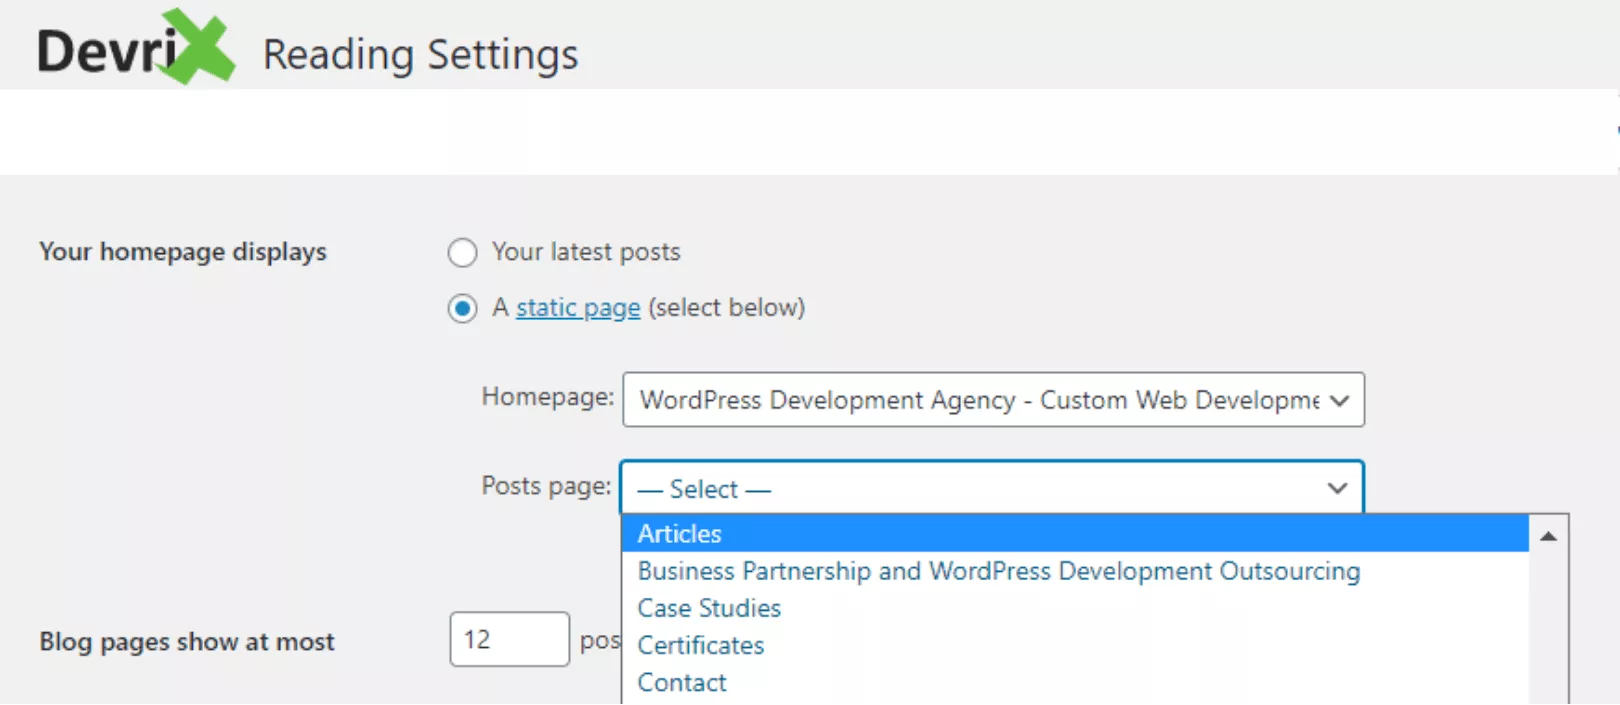
Task: Click the 'Blog pages show at most' label
Action: [x=187, y=642]
